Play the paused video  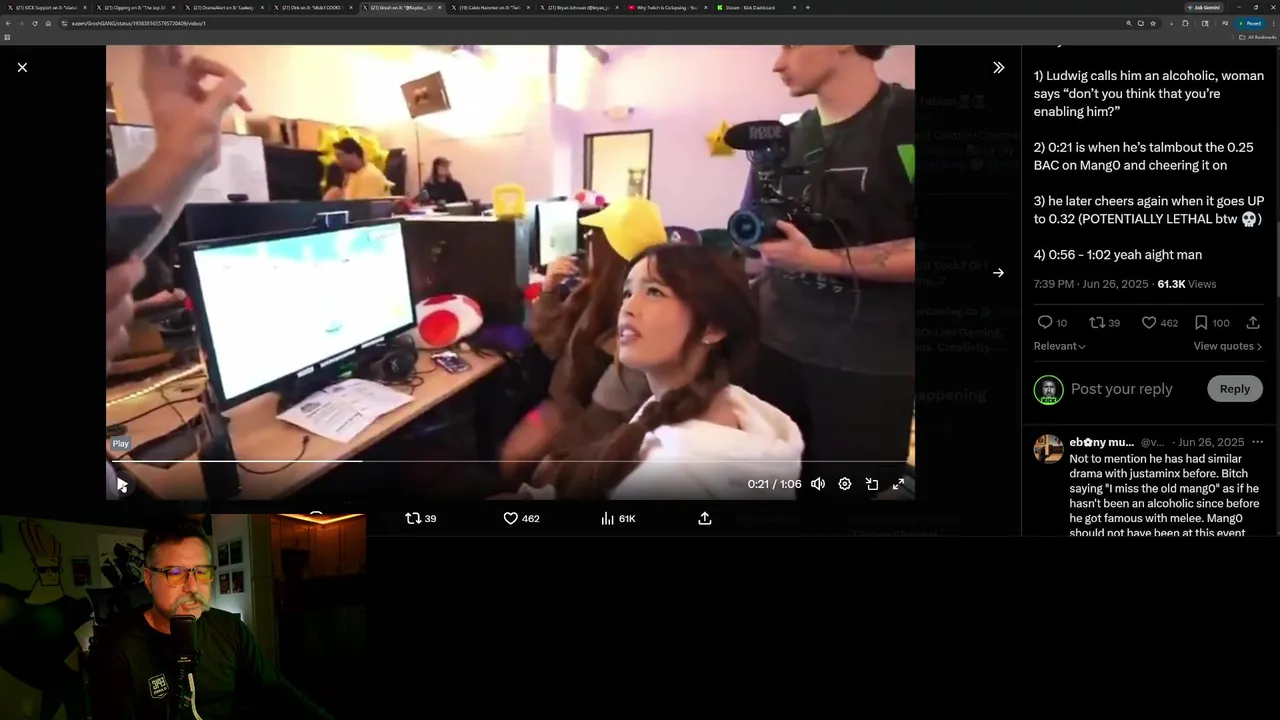pos(121,484)
